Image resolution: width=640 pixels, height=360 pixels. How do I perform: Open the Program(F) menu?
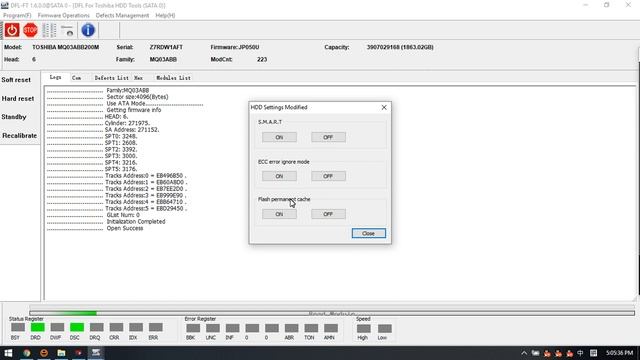point(17,15)
